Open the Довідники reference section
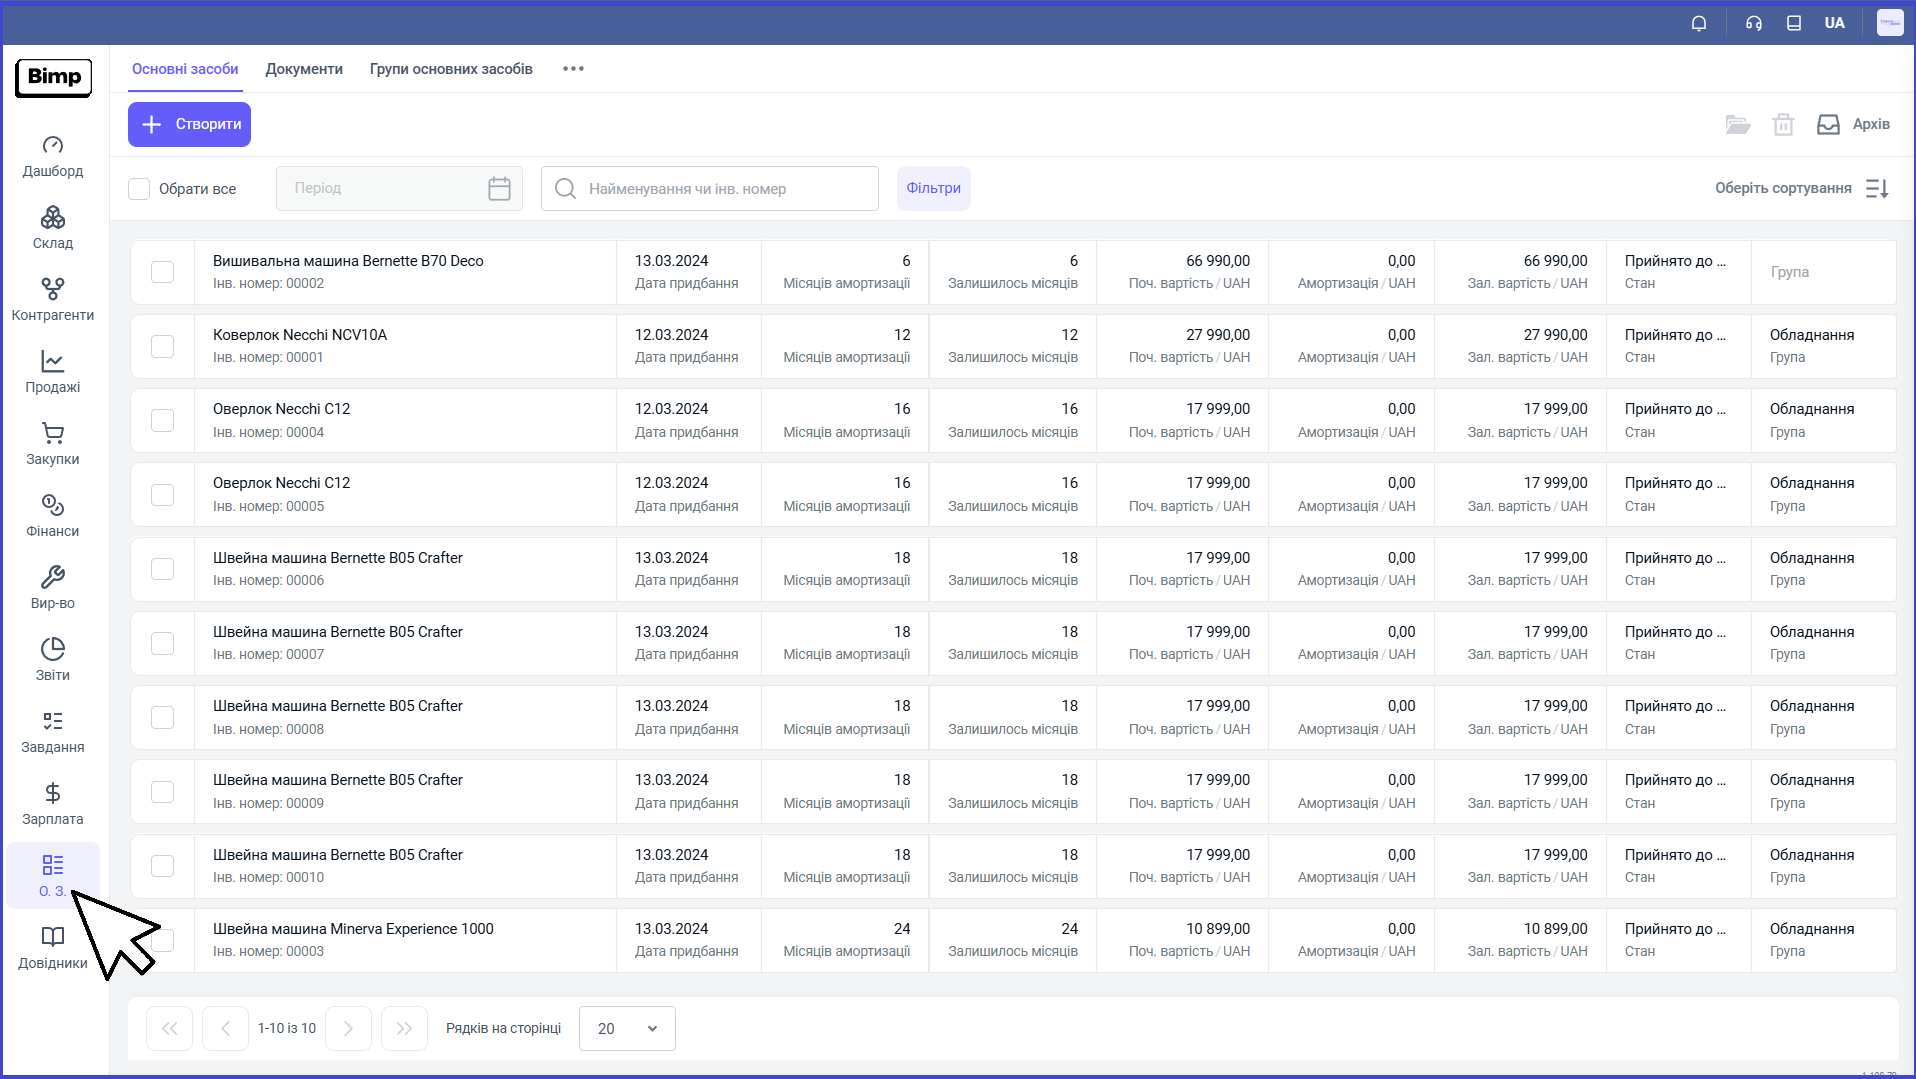 pyautogui.click(x=53, y=949)
